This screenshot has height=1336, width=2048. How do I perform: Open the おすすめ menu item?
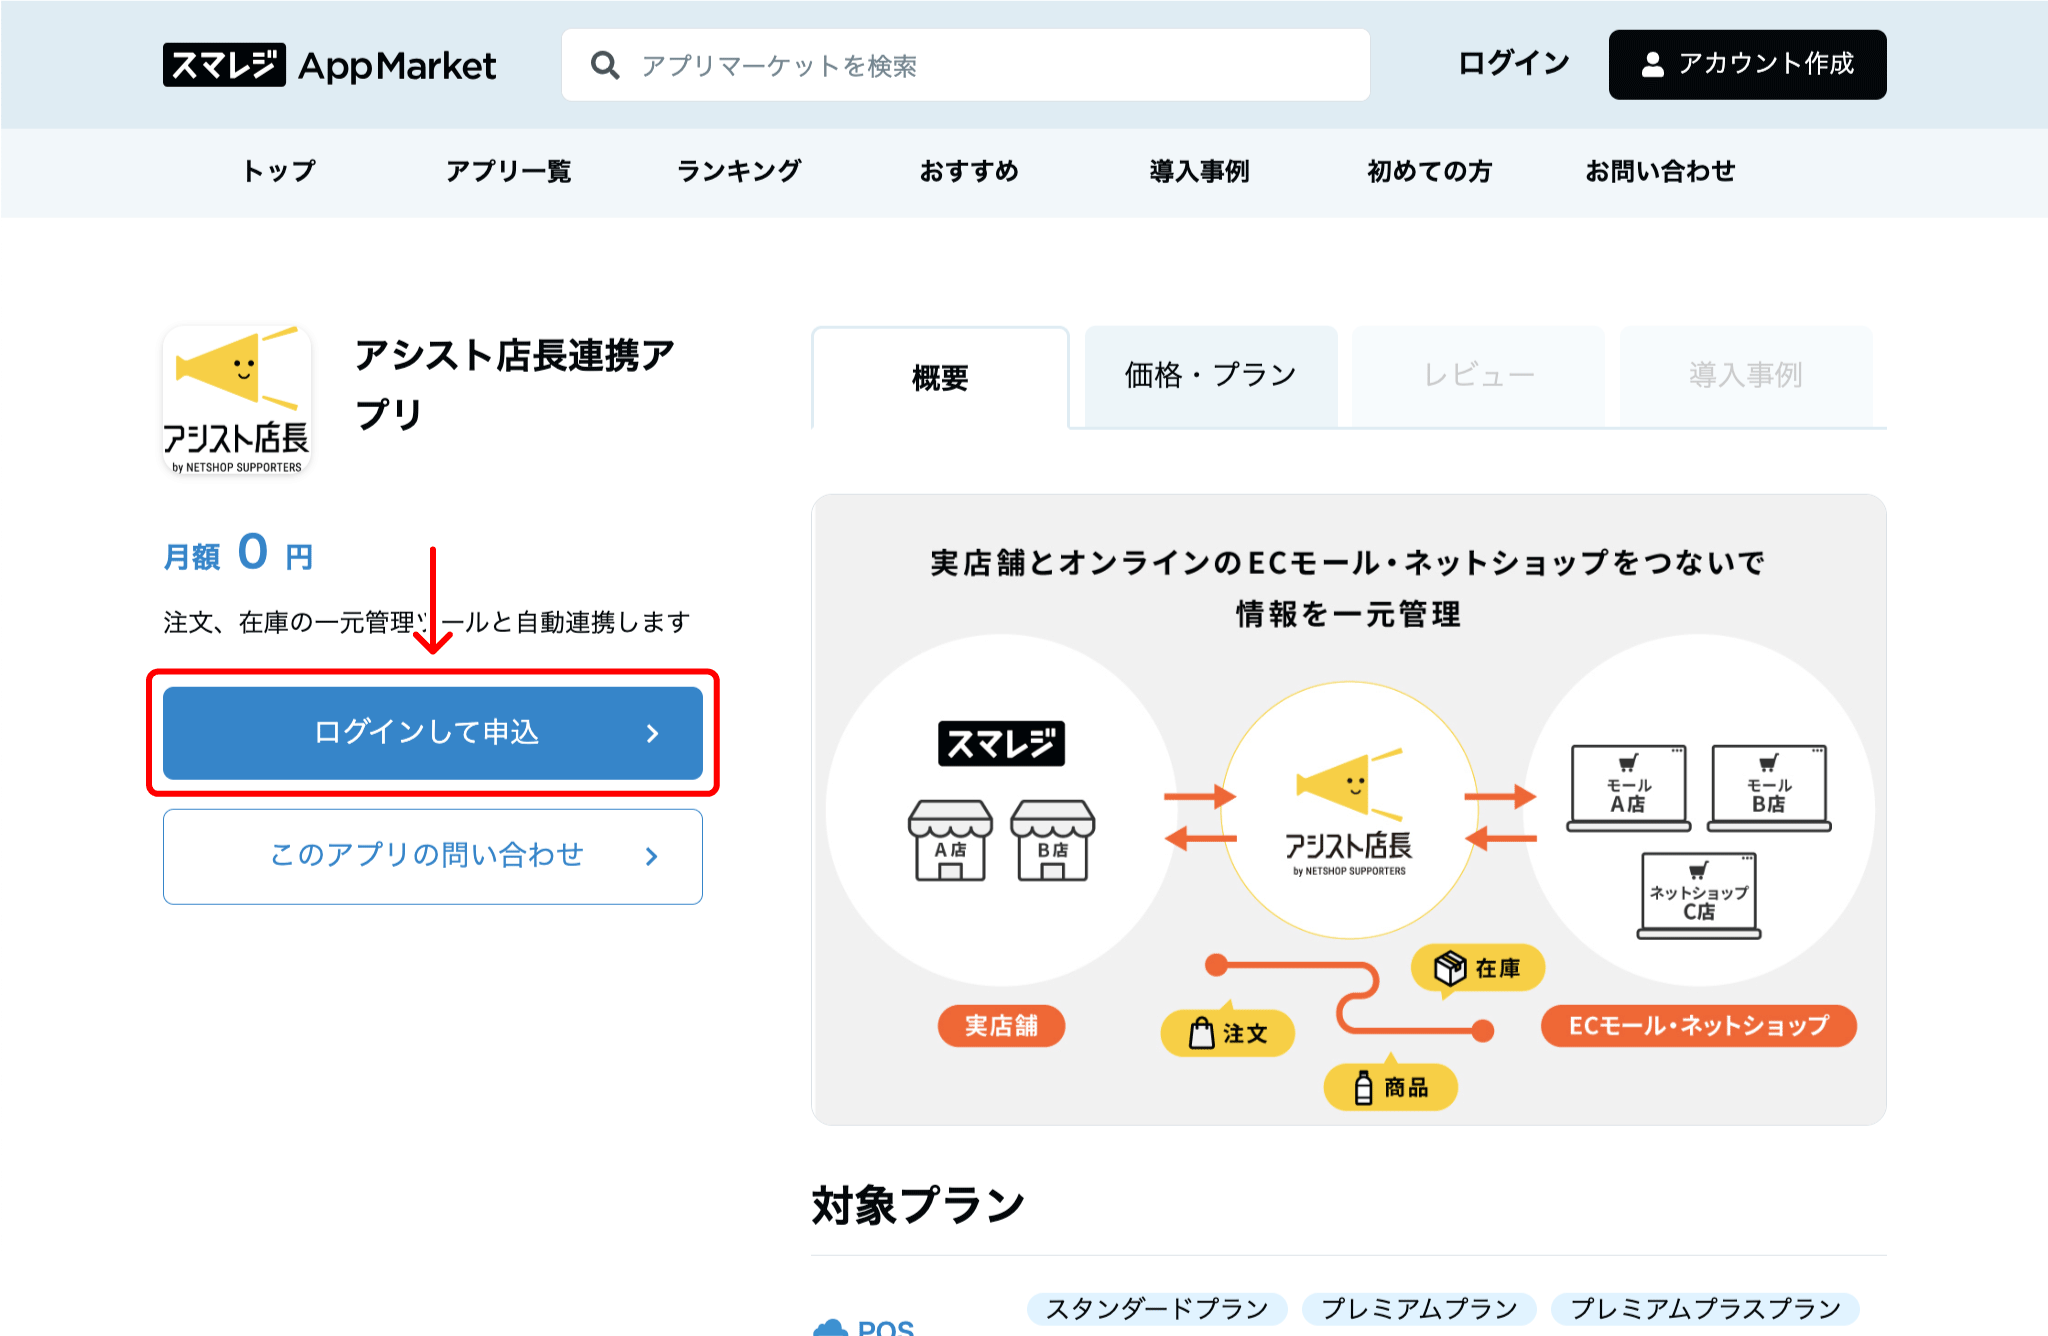pos(969,171)
